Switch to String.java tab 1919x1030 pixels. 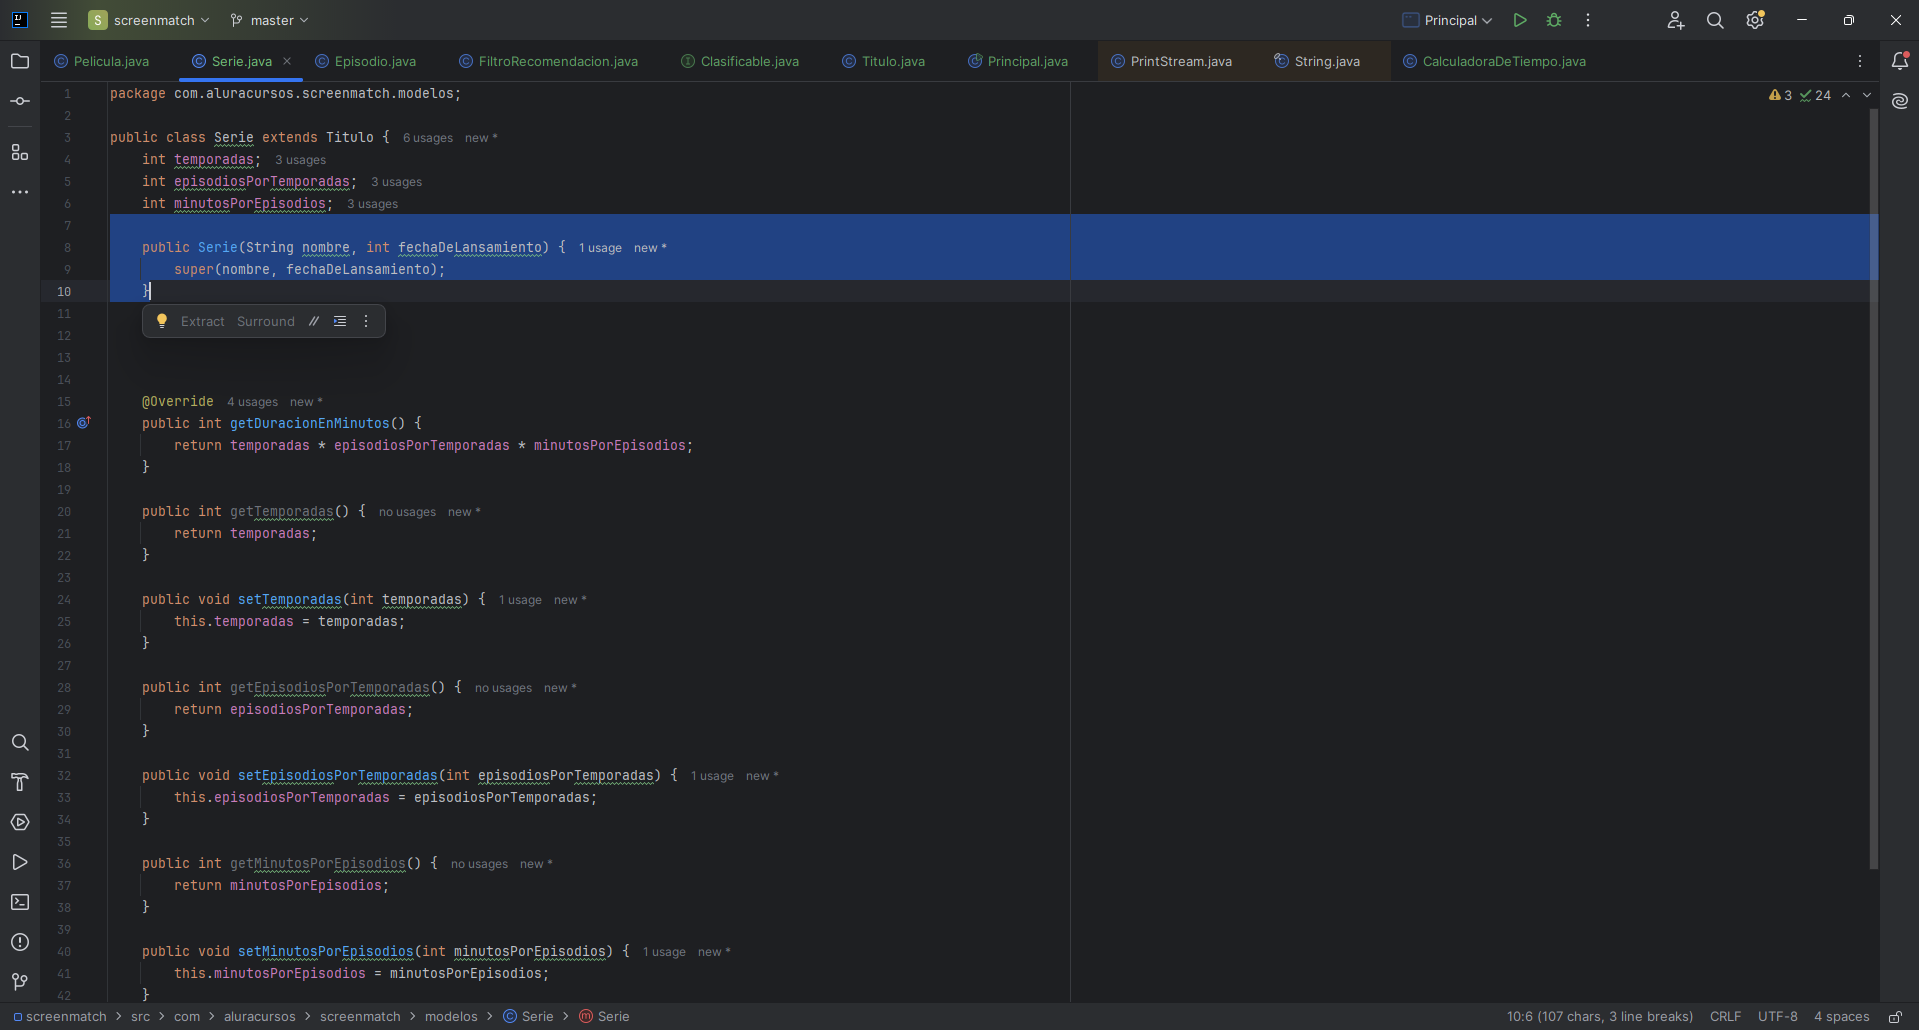coord(1317,61)
